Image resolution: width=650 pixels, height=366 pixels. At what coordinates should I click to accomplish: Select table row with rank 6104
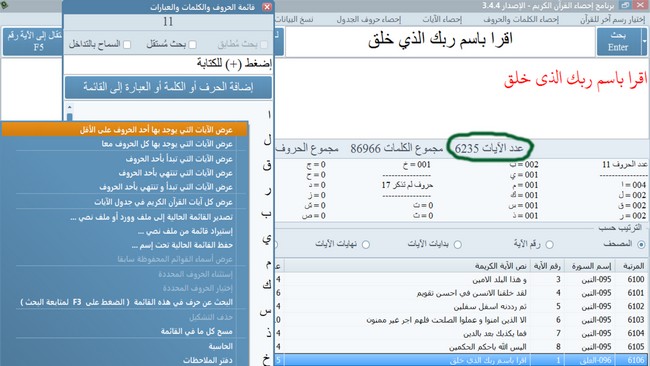pos(462,333)
